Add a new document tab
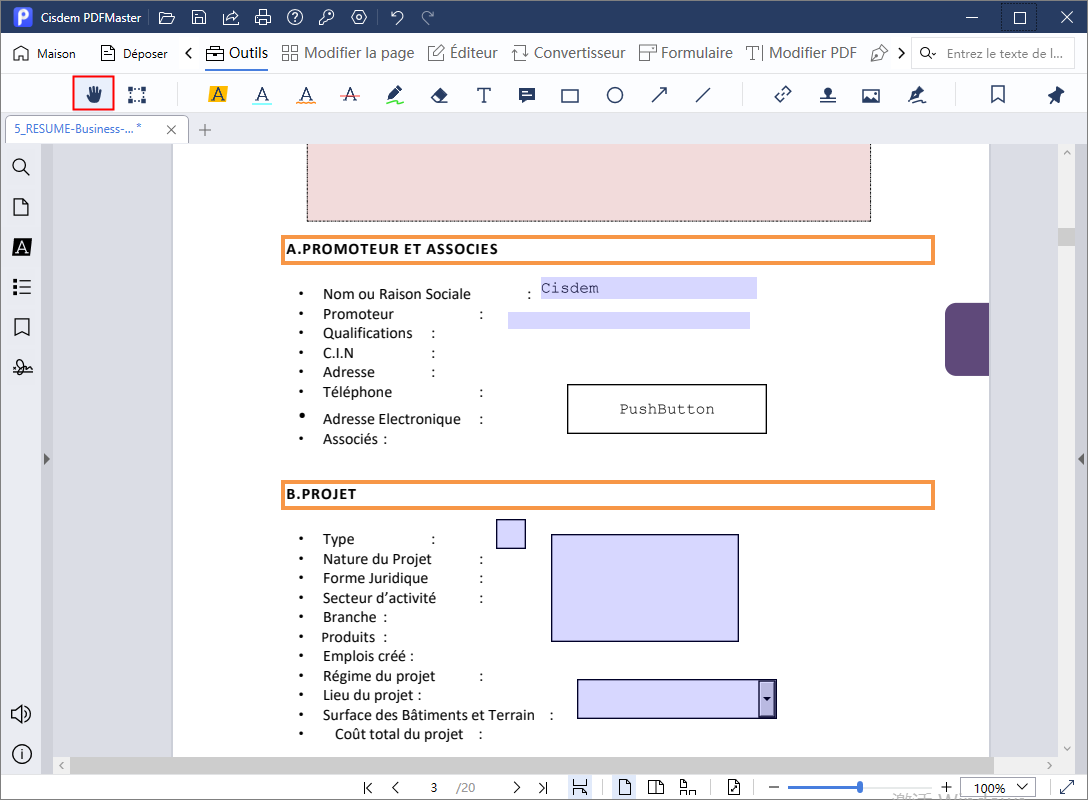Viewport: 1088px width, 800px height. 205,130
